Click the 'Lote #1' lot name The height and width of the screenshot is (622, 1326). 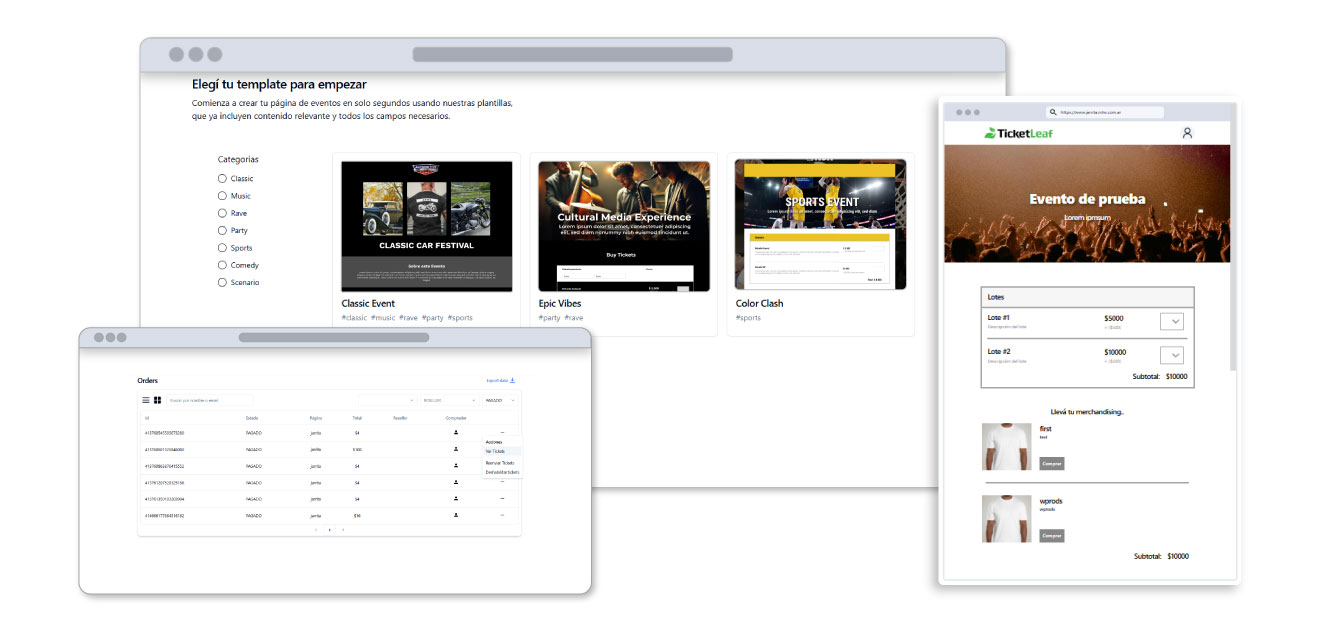(999, 318)
